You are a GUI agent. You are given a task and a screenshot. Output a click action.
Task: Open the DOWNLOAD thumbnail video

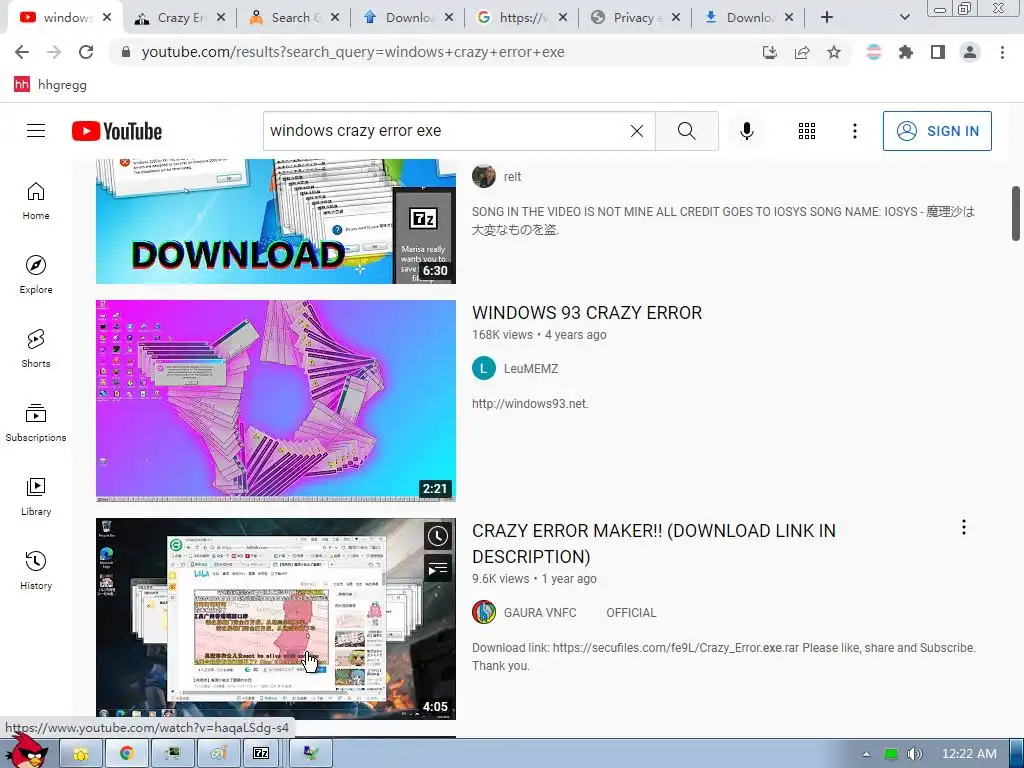pos(276,221)
